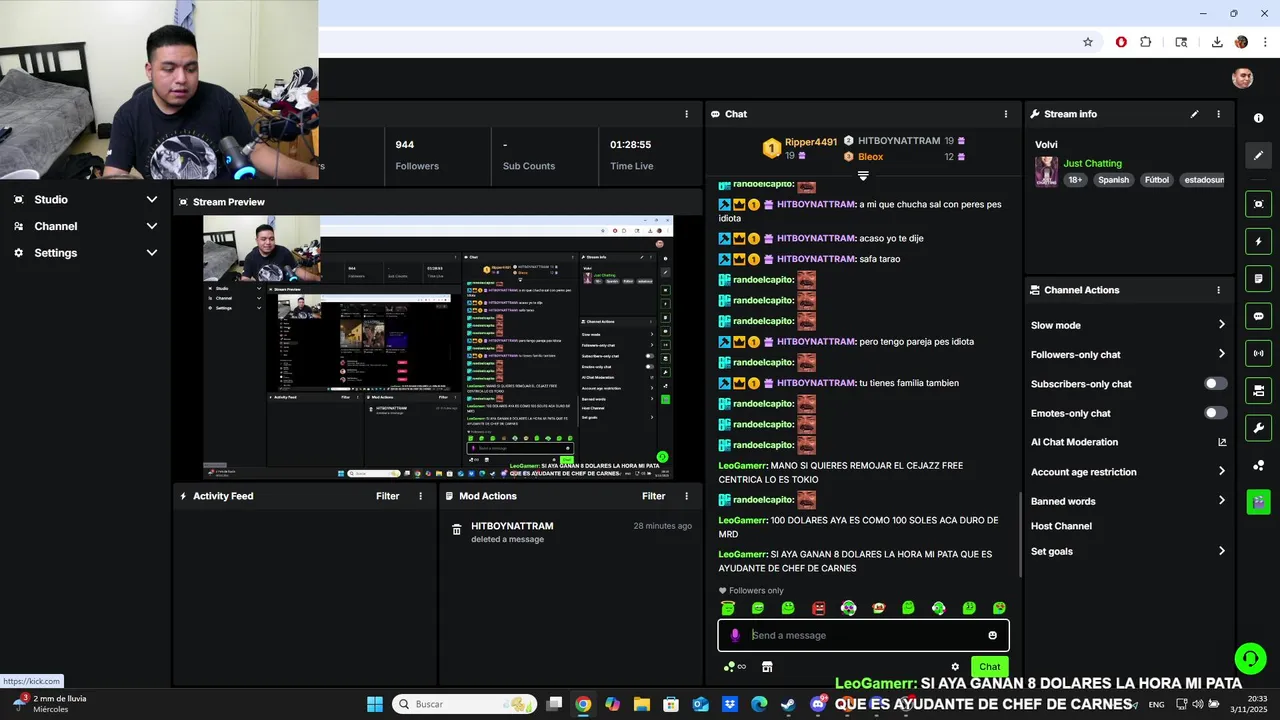Open the shop icon below message box

click(767, 667)
